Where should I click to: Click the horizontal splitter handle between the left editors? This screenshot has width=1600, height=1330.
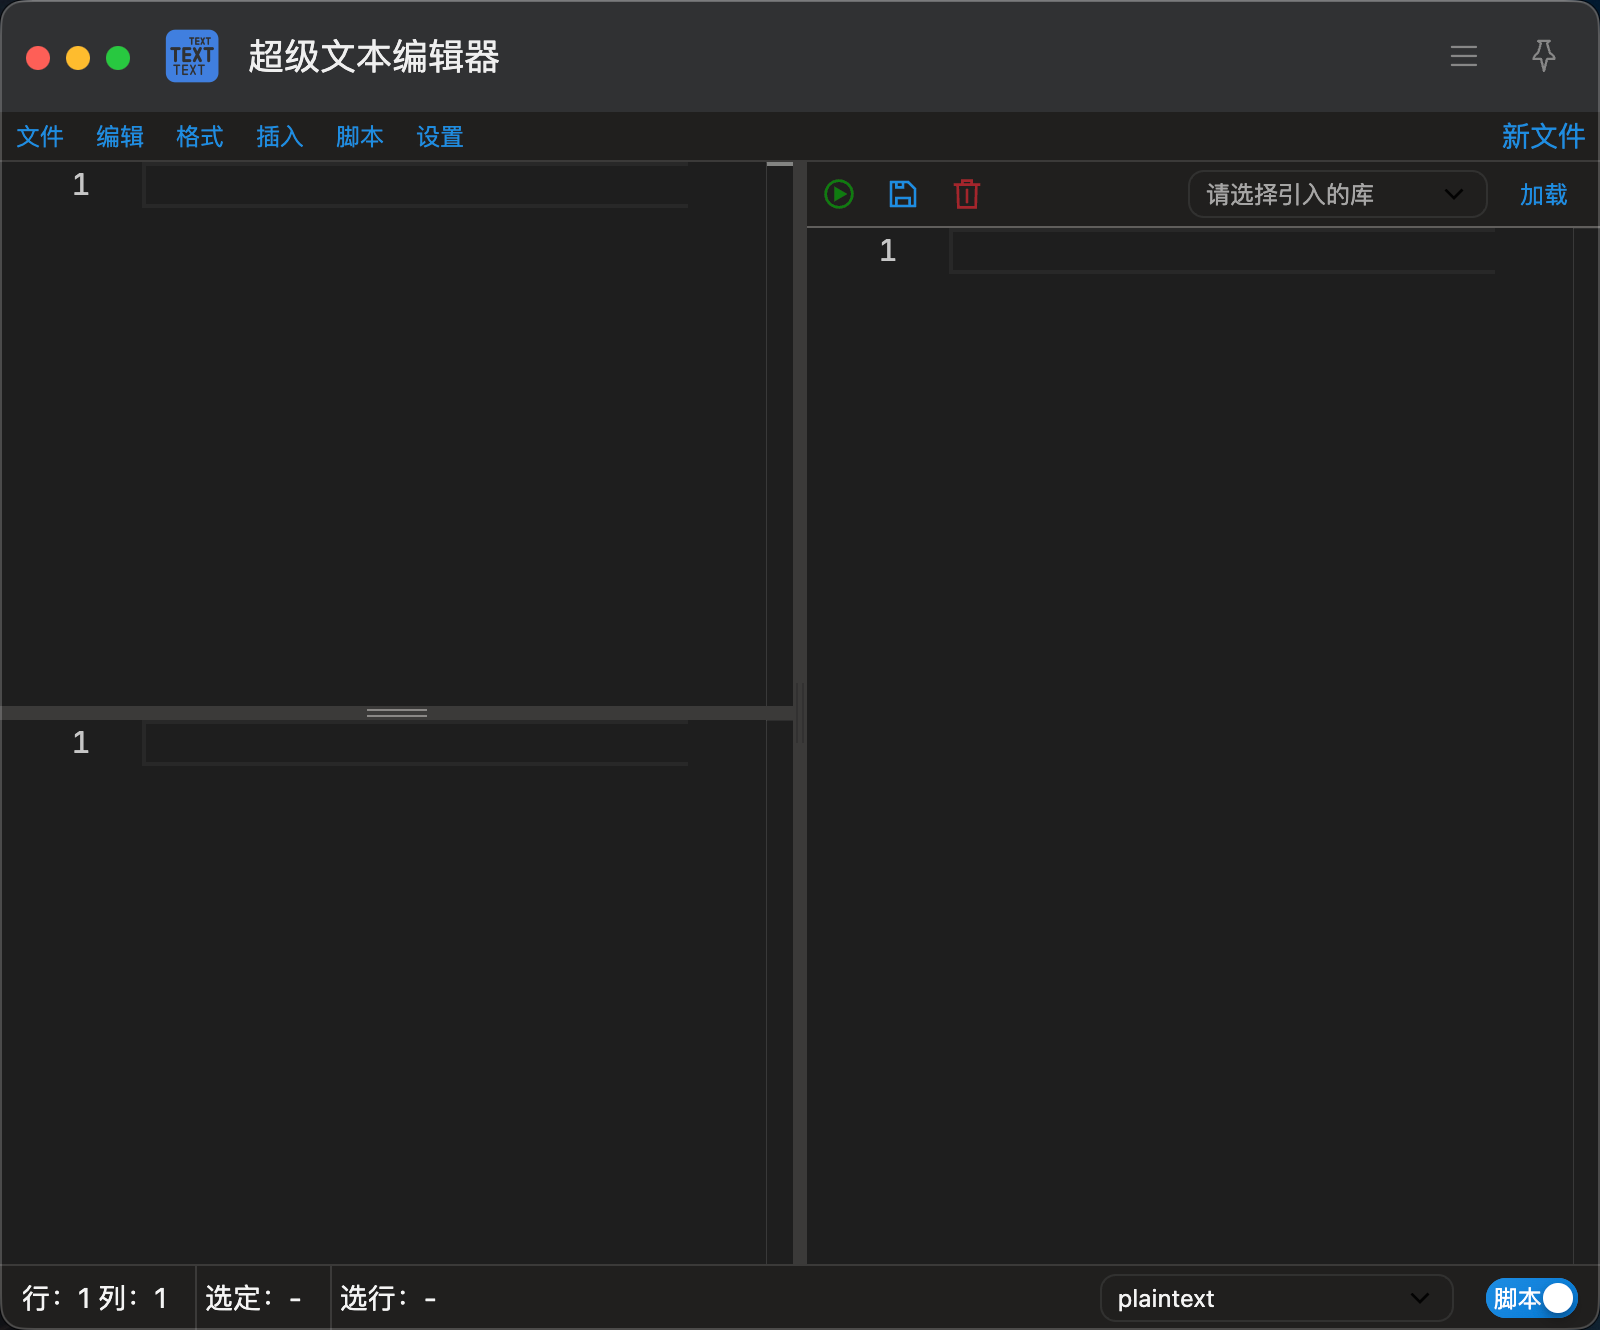(x=397, y=713)
